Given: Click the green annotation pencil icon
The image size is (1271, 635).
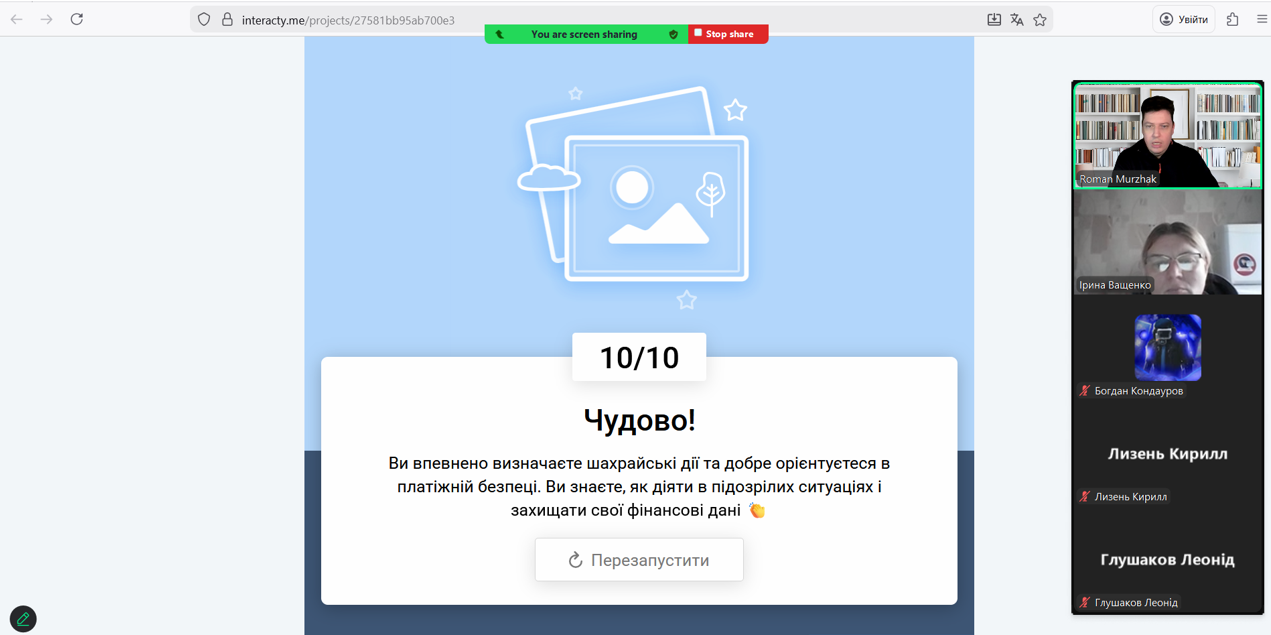Looking at the screenshot, I should pos(23,619).
